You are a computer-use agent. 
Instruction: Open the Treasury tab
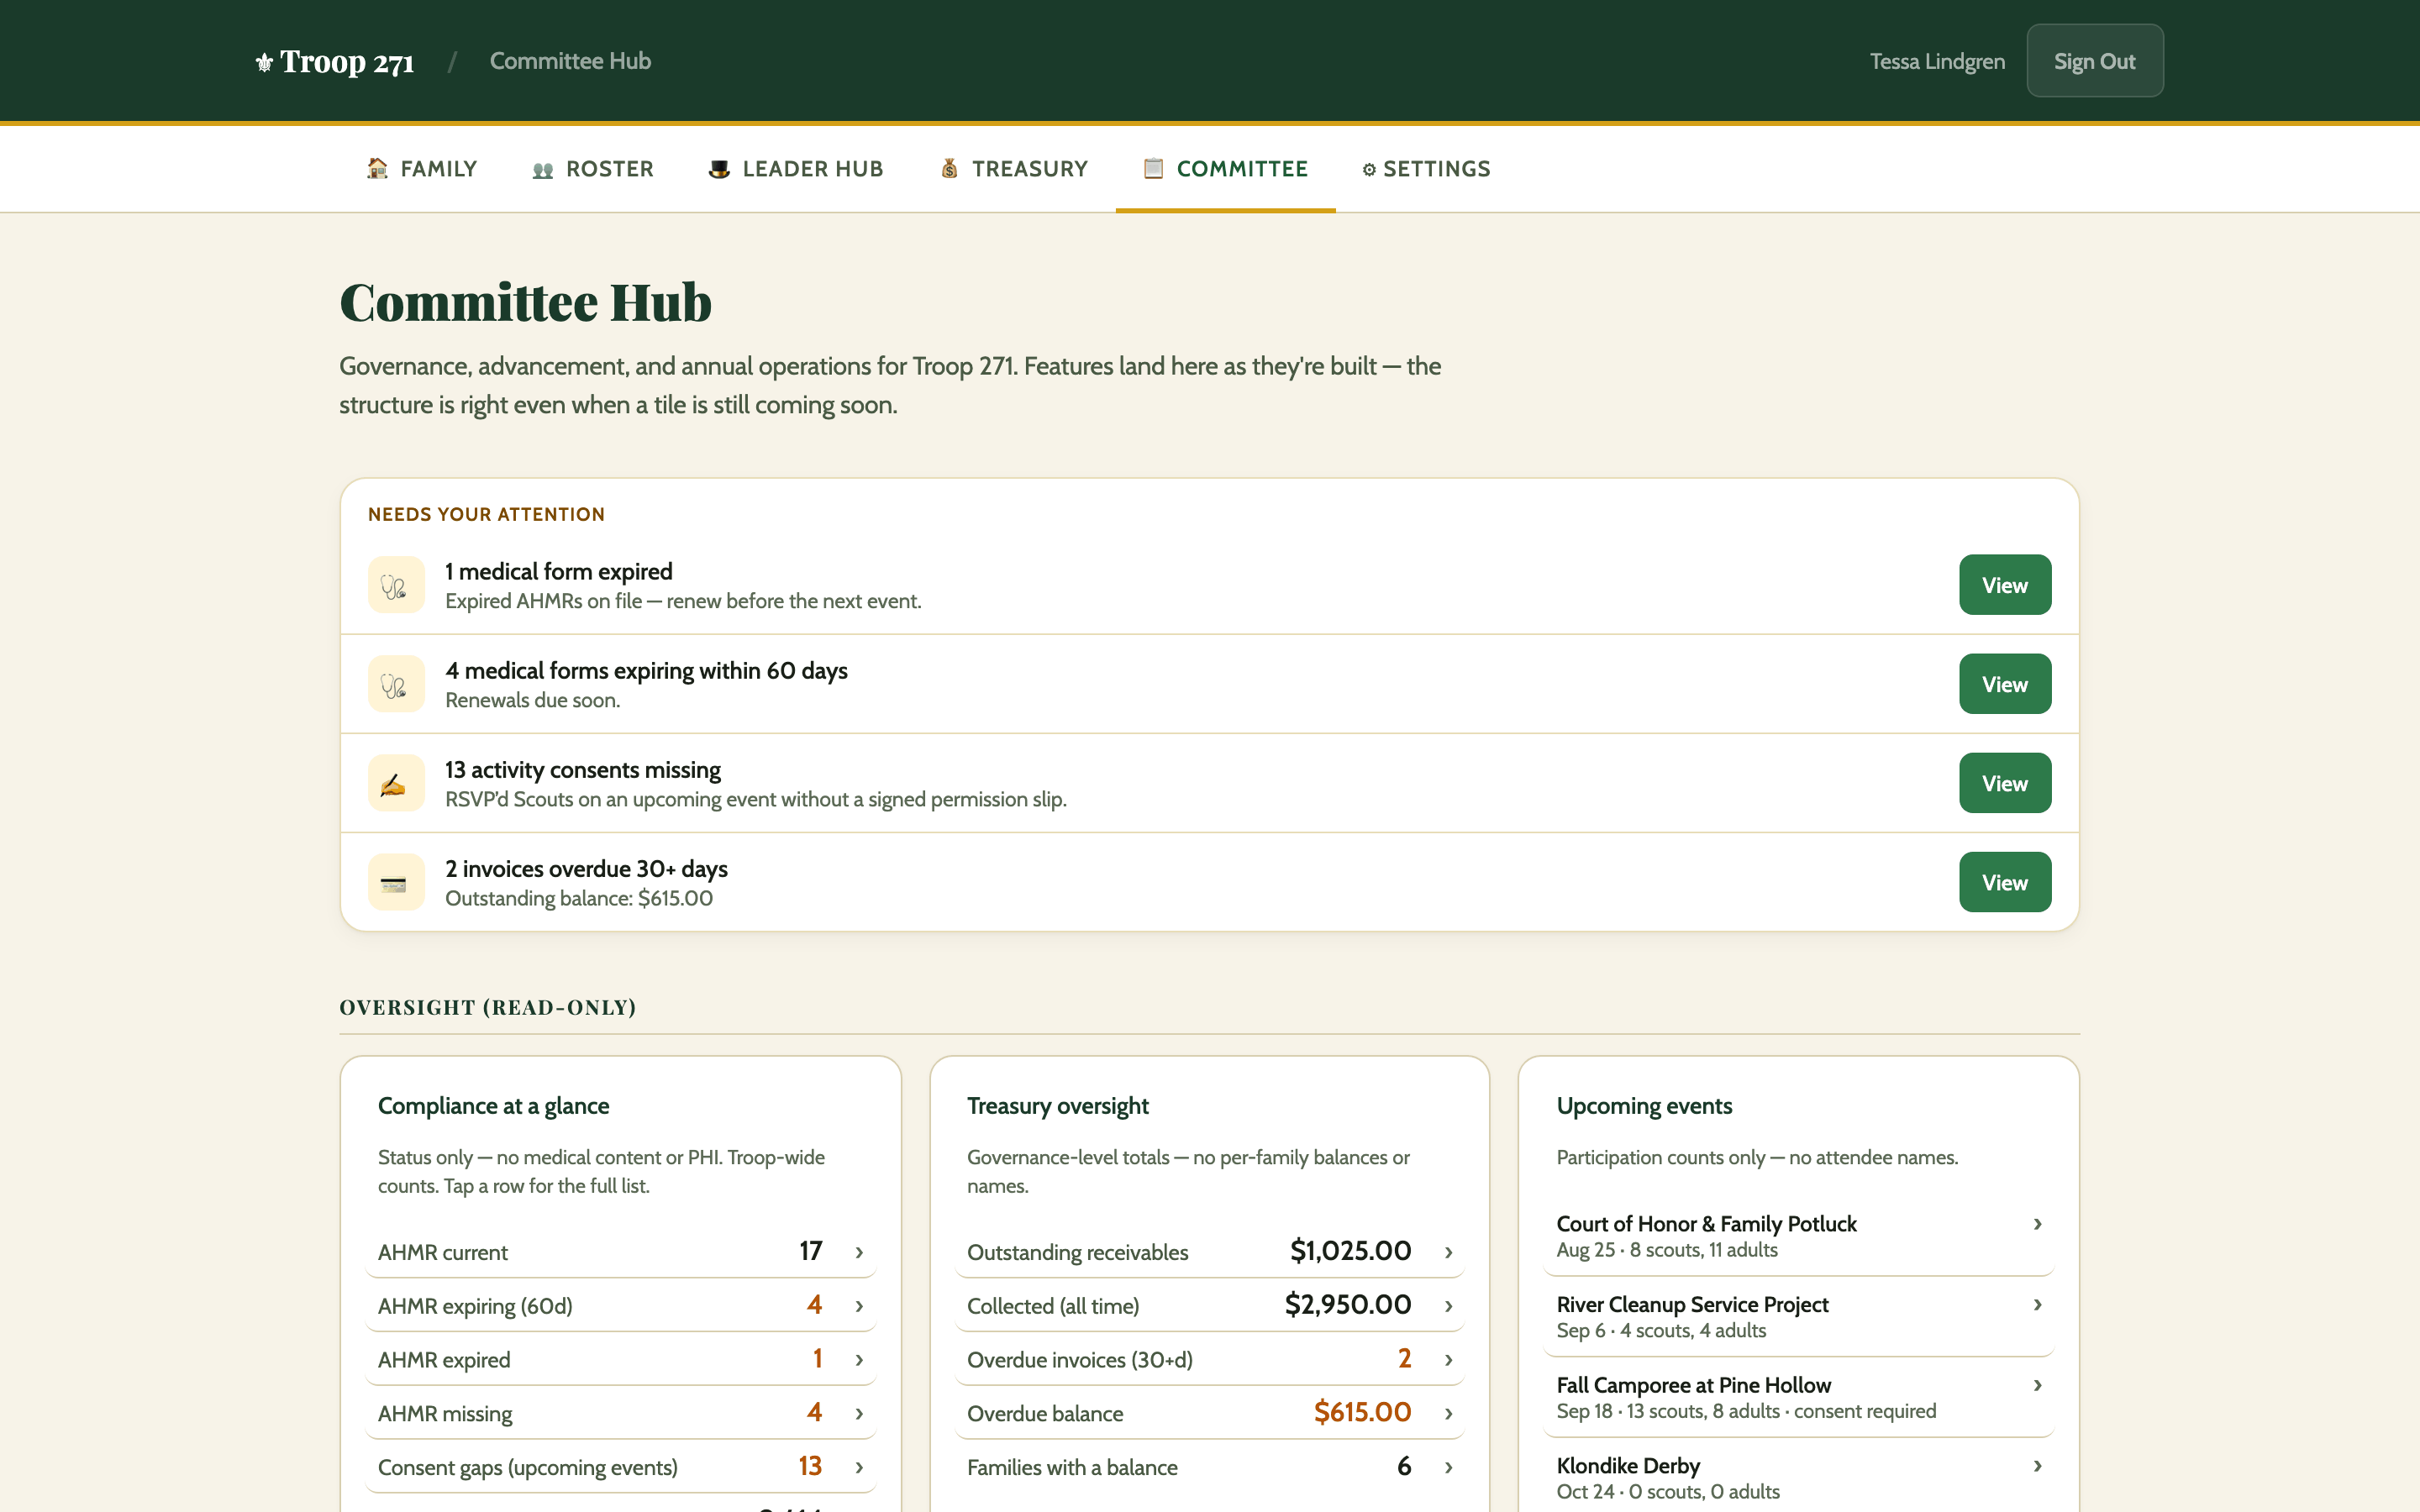(x=1014, y=169)
